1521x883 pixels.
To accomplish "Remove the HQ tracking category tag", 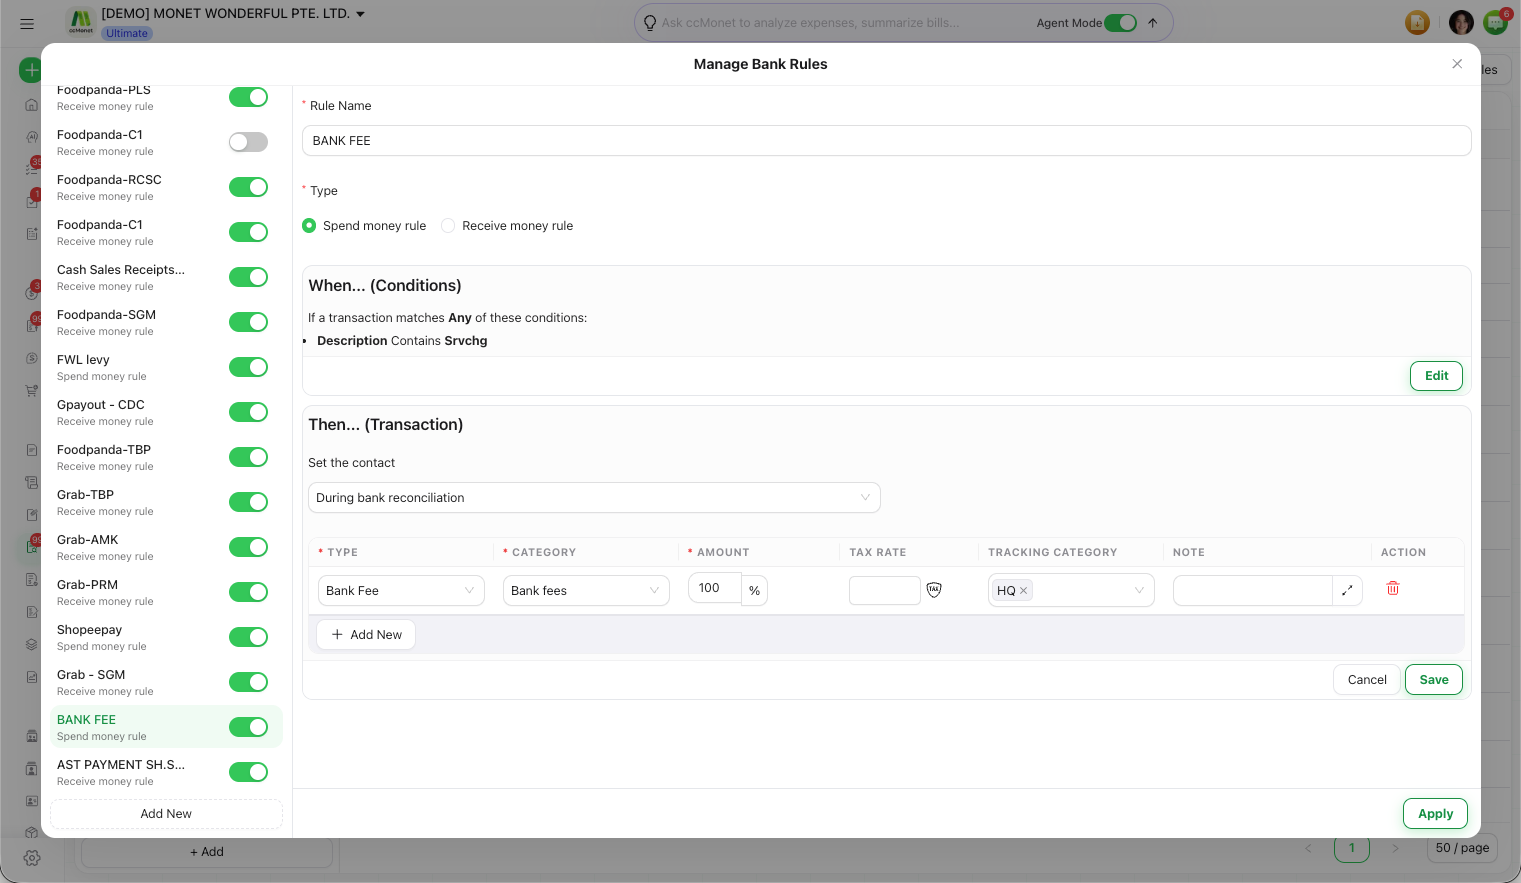I will [1023, 591].
